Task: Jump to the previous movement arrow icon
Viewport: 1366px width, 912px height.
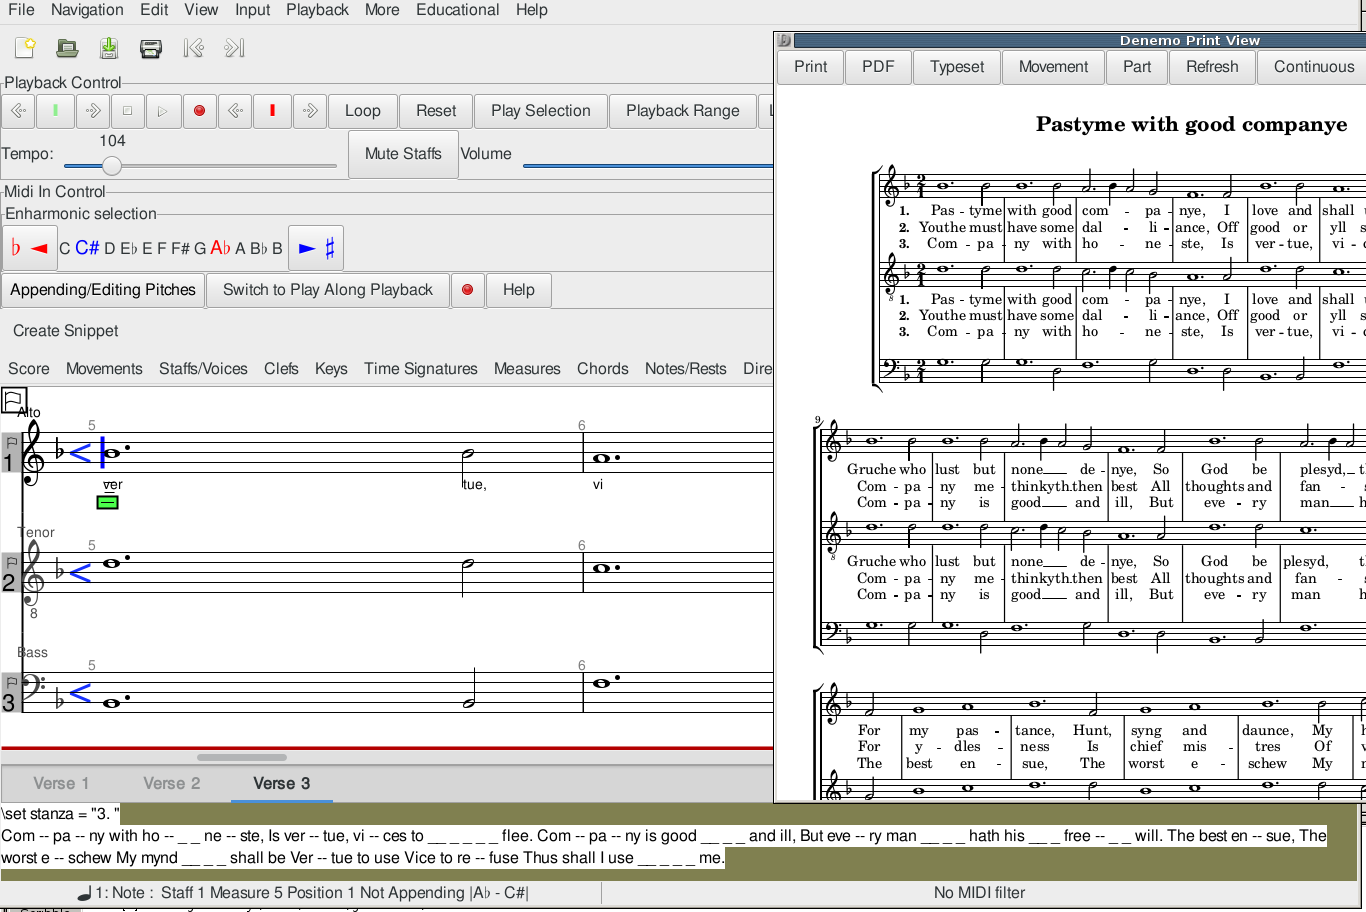Action: click(x=193, y=48)
